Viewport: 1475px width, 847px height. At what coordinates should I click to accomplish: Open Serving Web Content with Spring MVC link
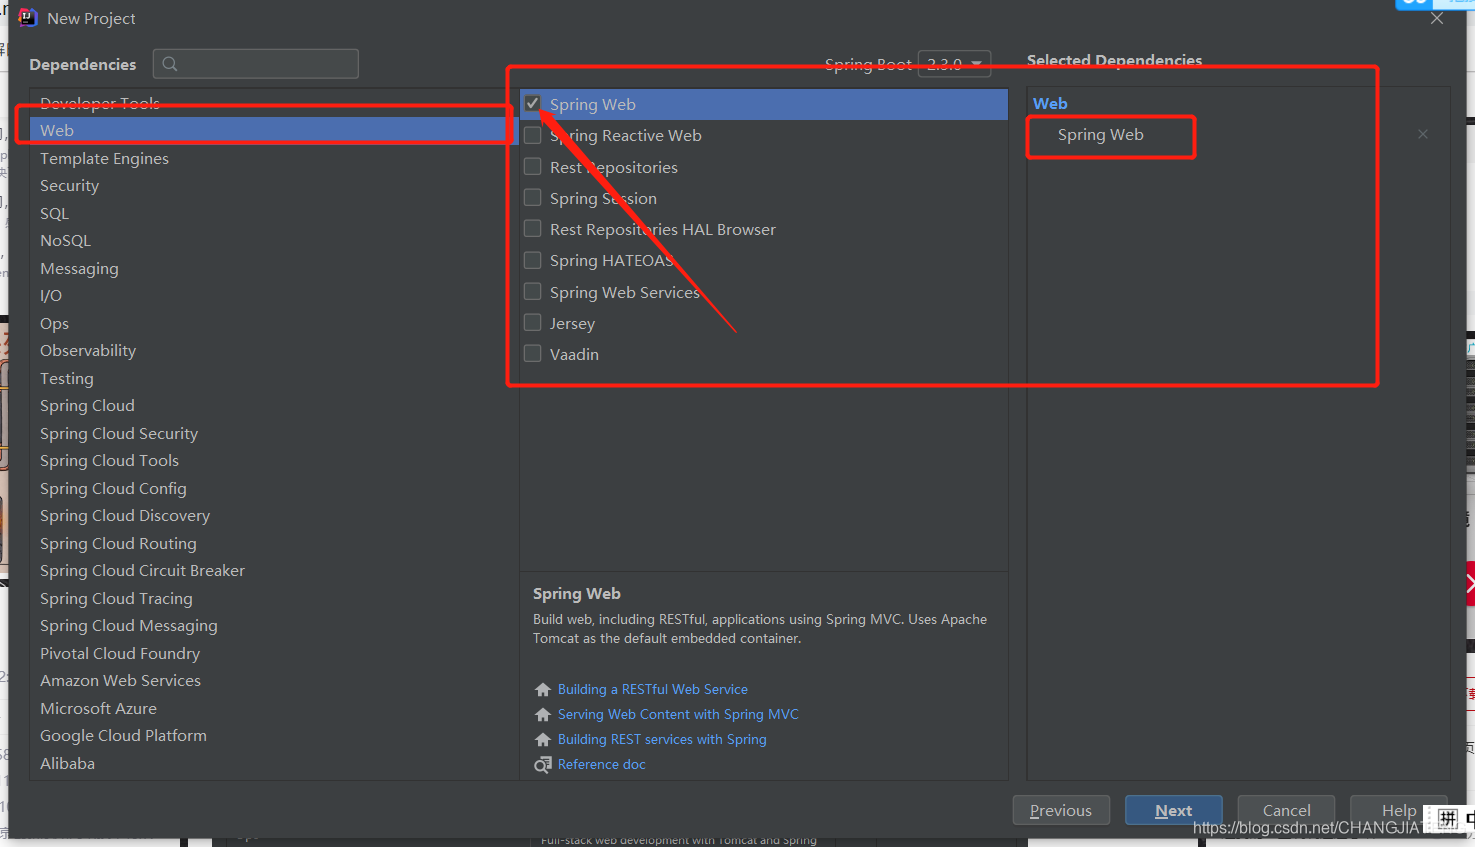tap(678, 715)
